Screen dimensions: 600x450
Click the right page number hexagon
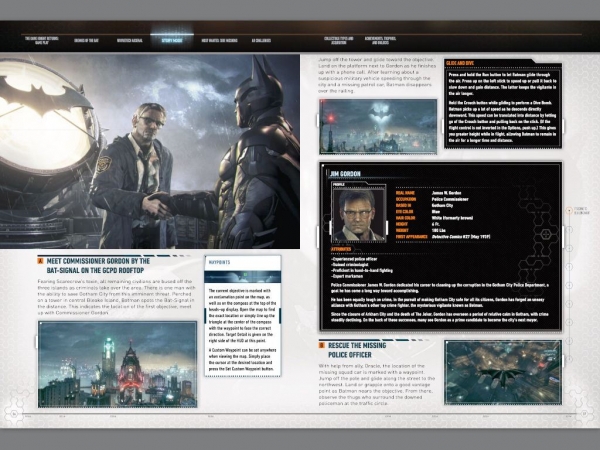(x=585, y=414)
